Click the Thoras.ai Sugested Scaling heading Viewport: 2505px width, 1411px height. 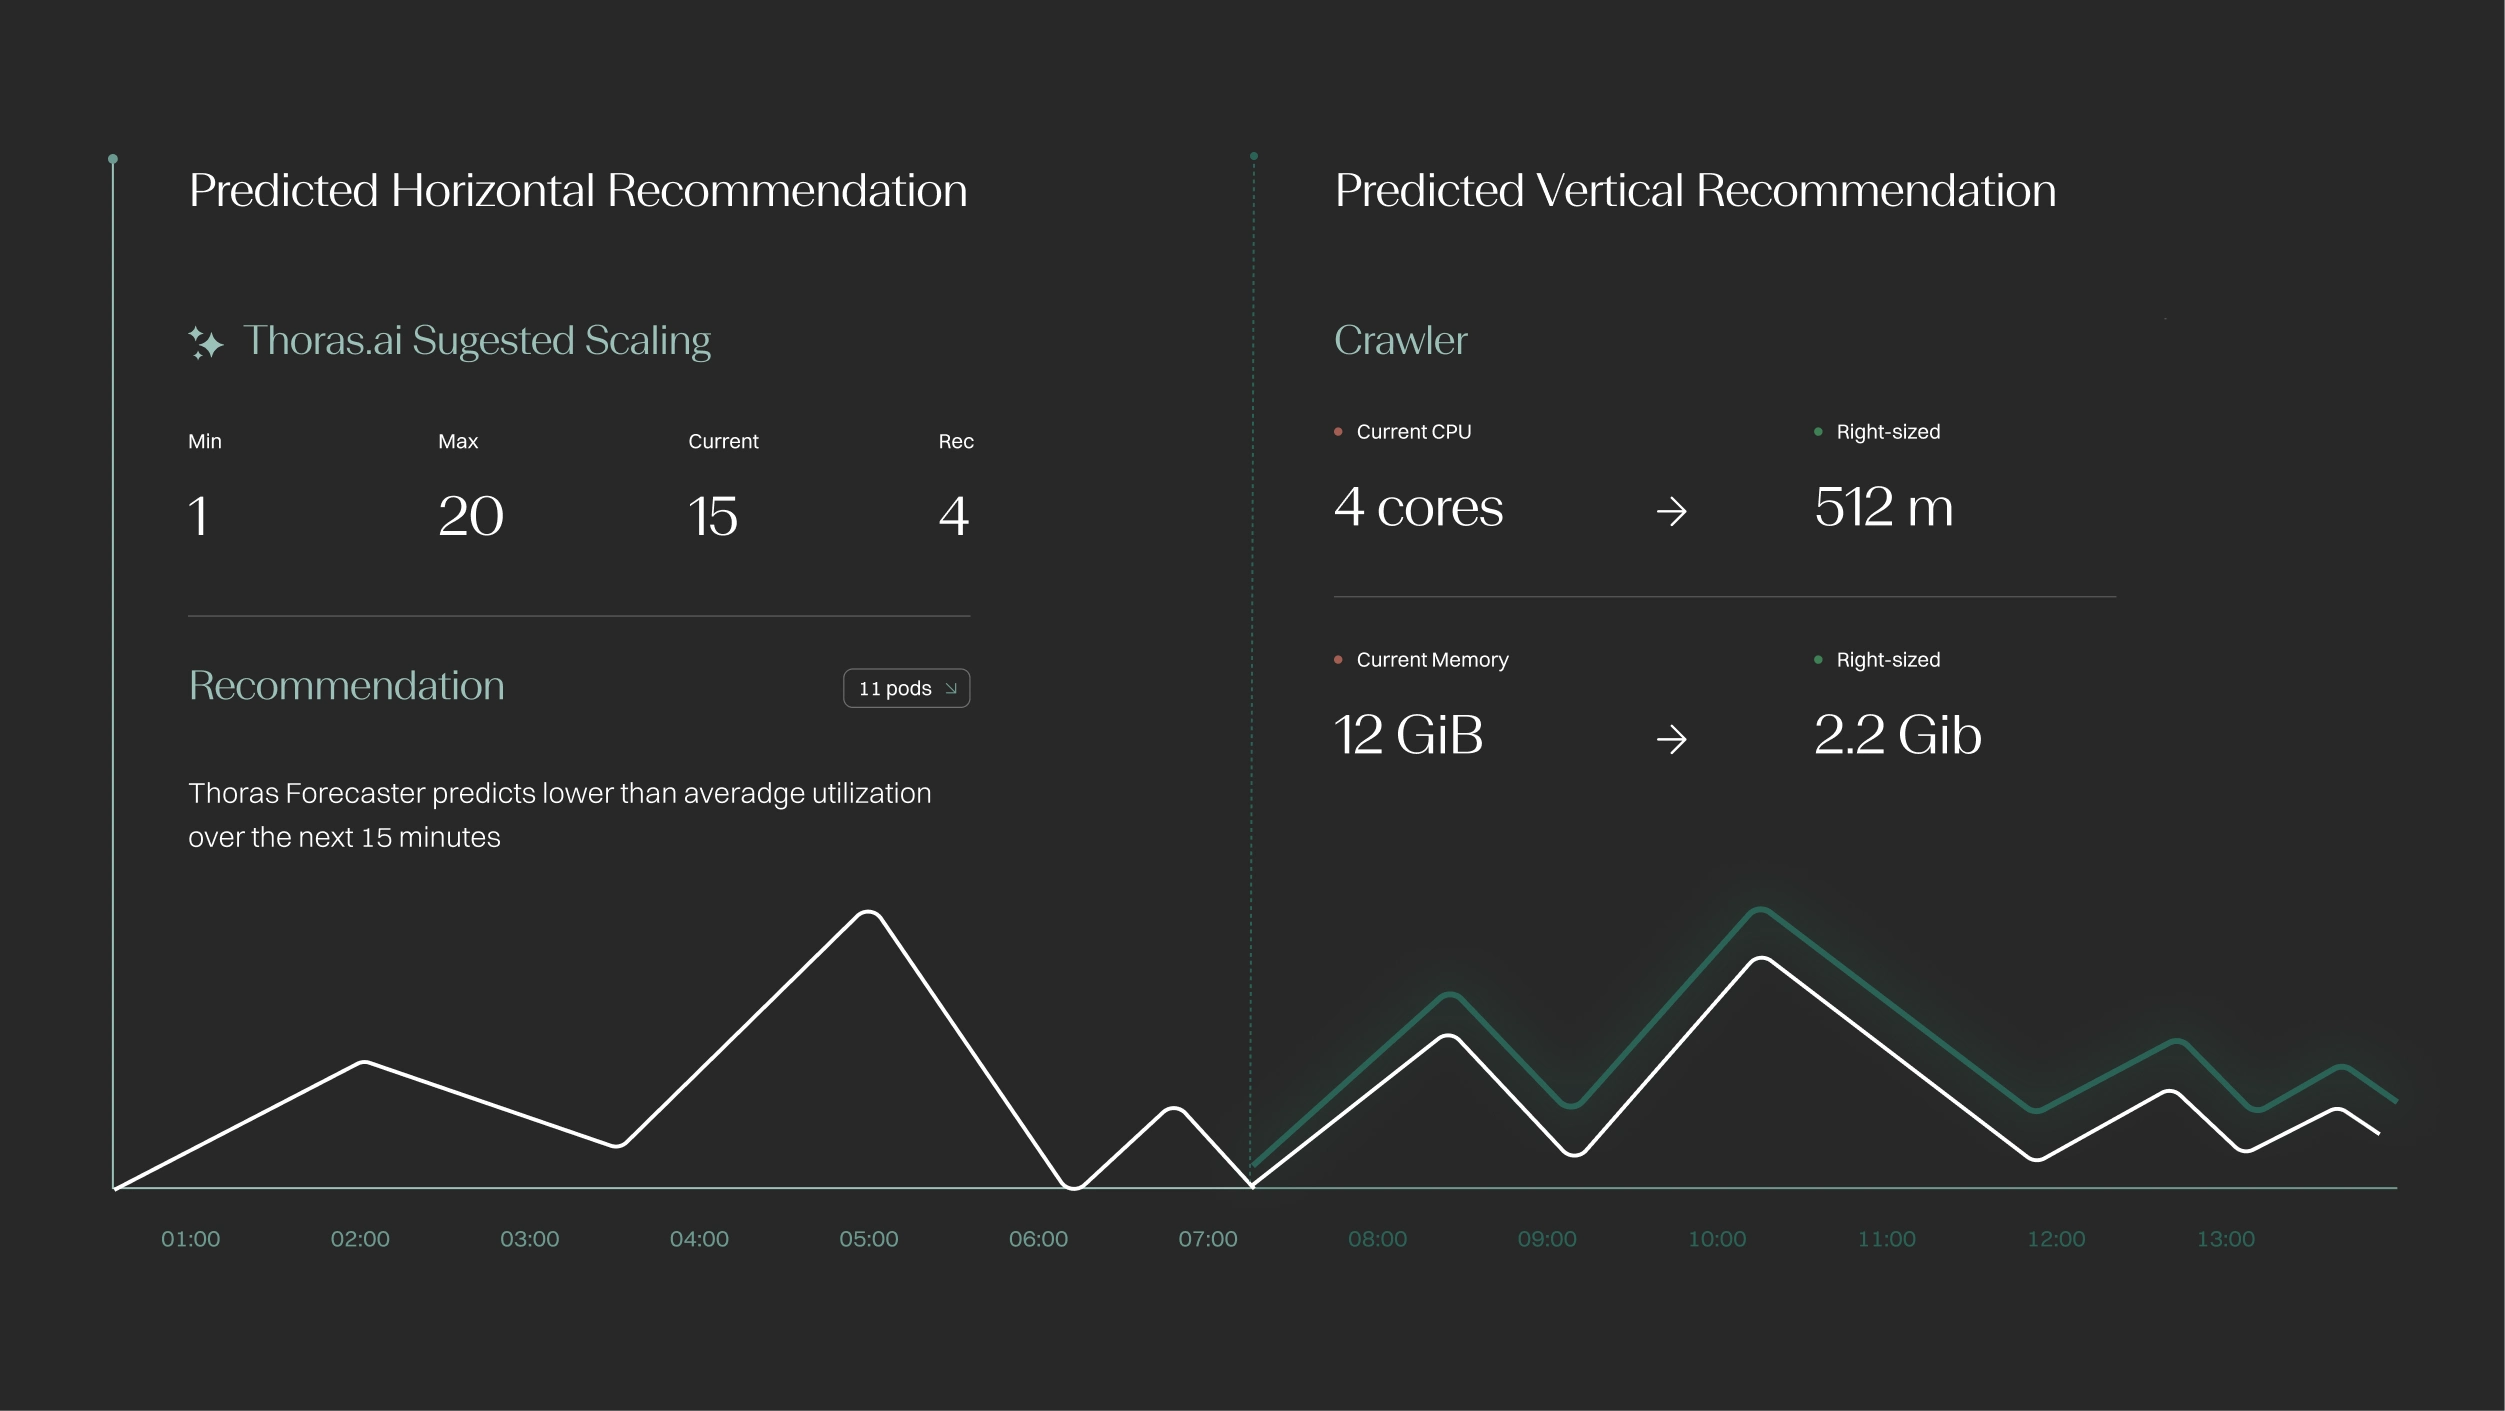(477, 341)
